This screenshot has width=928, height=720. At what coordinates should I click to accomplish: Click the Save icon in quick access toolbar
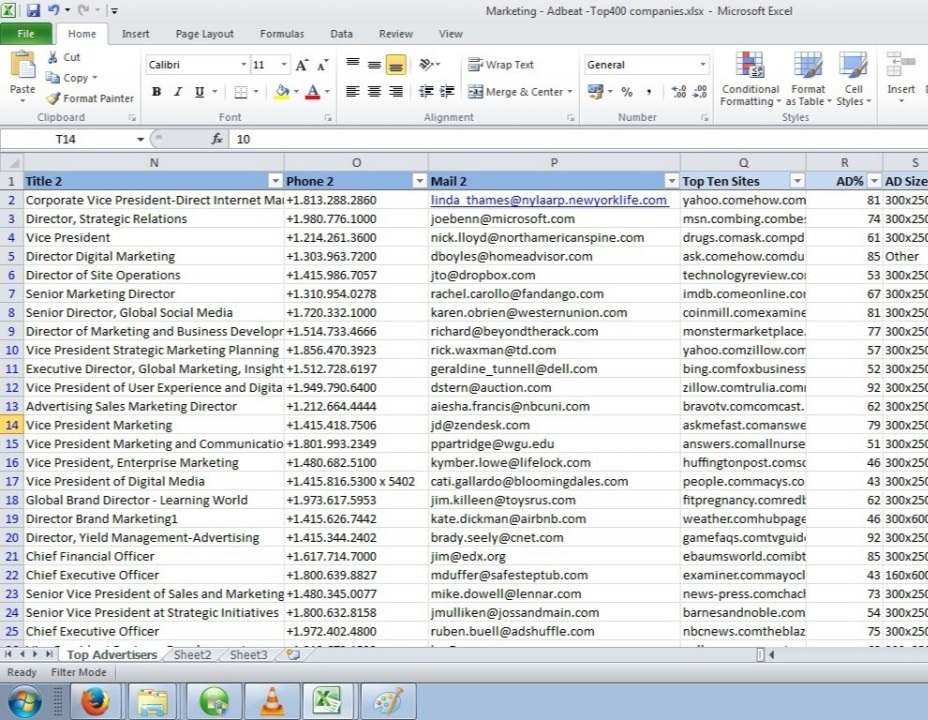tap(33, 10)
